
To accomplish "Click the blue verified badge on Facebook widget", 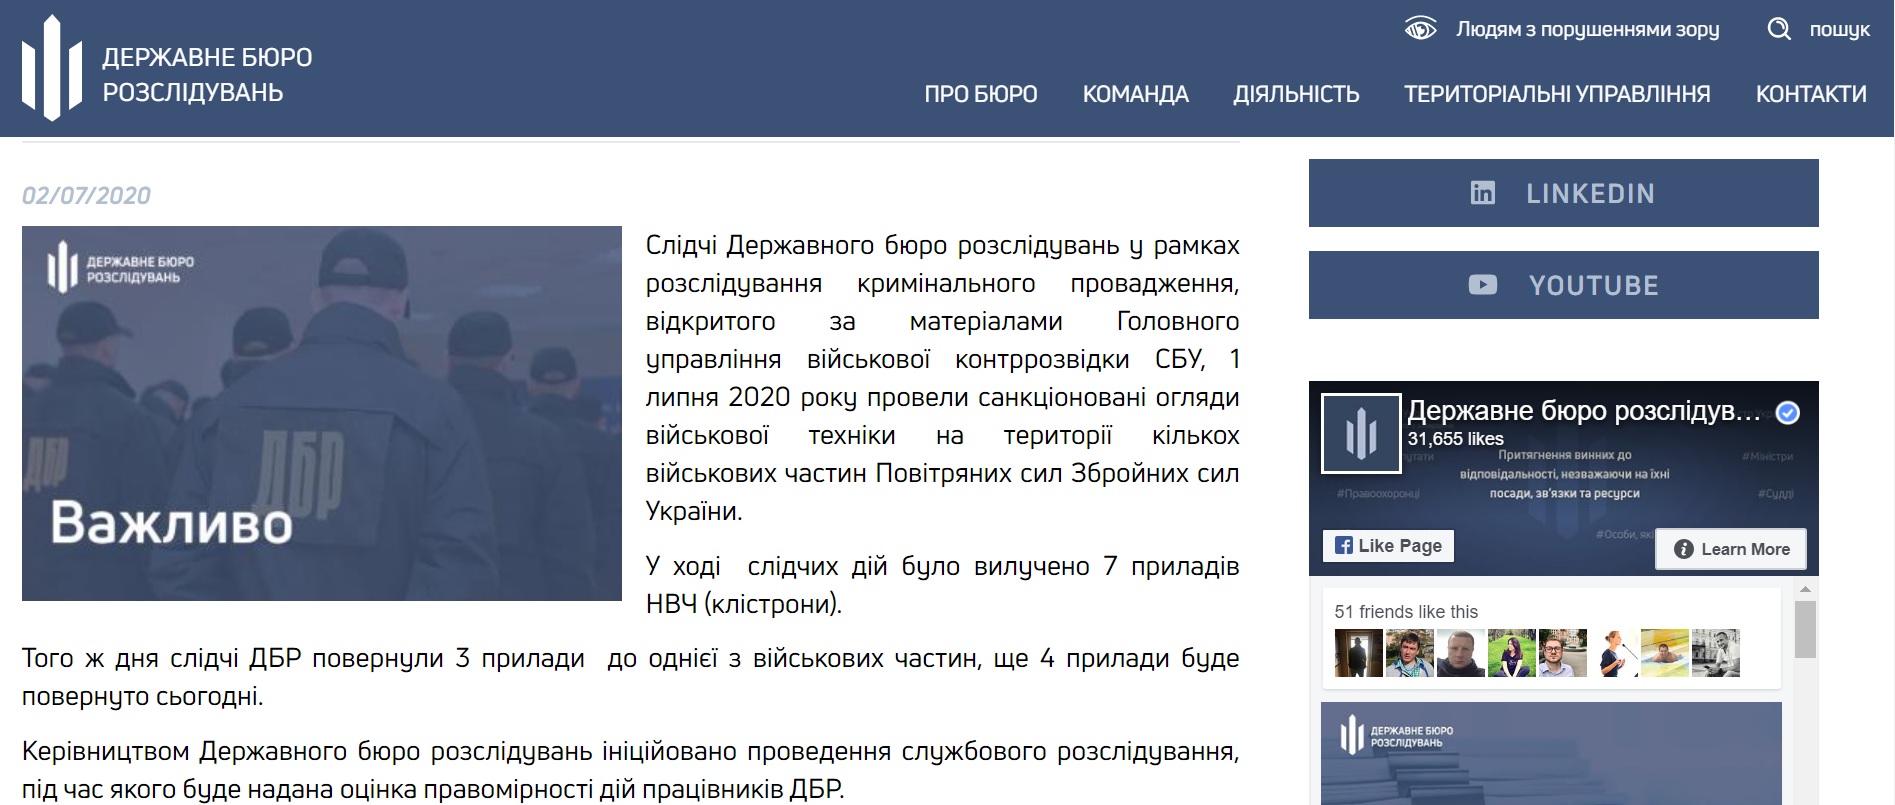I will (1787, 412).
